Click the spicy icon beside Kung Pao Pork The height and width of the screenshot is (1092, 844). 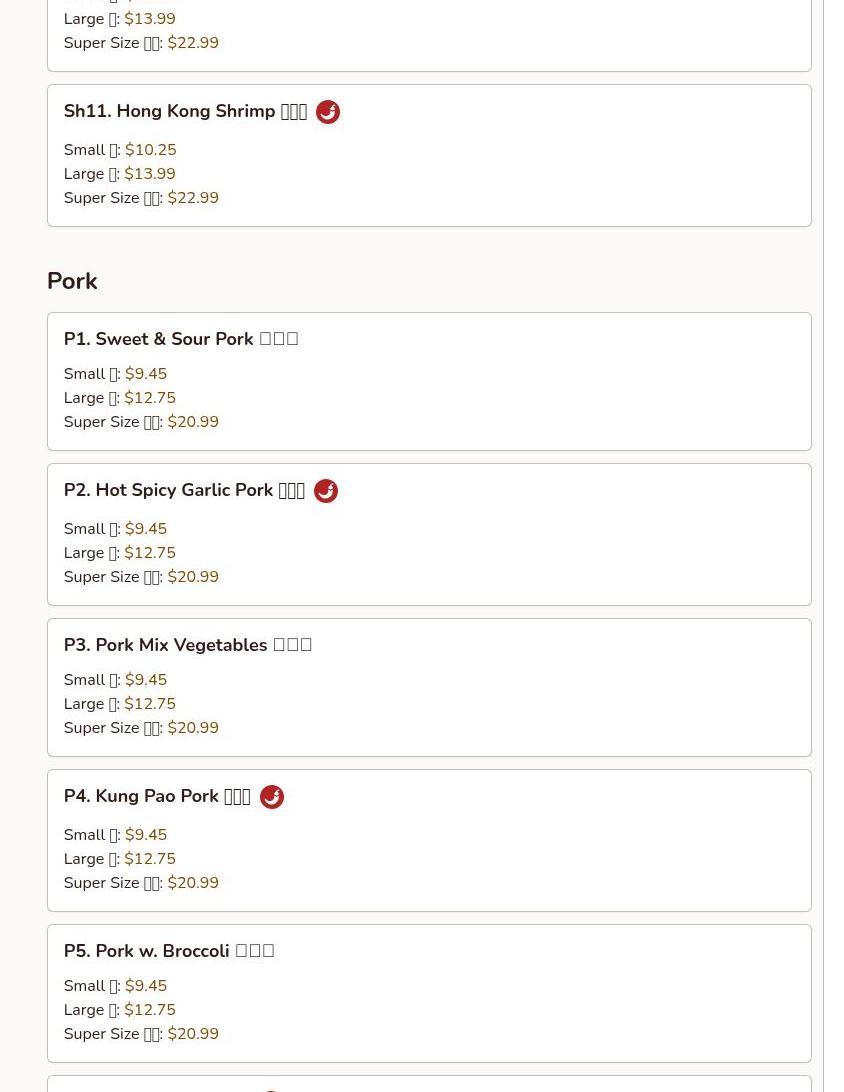[x=272, y=797]
